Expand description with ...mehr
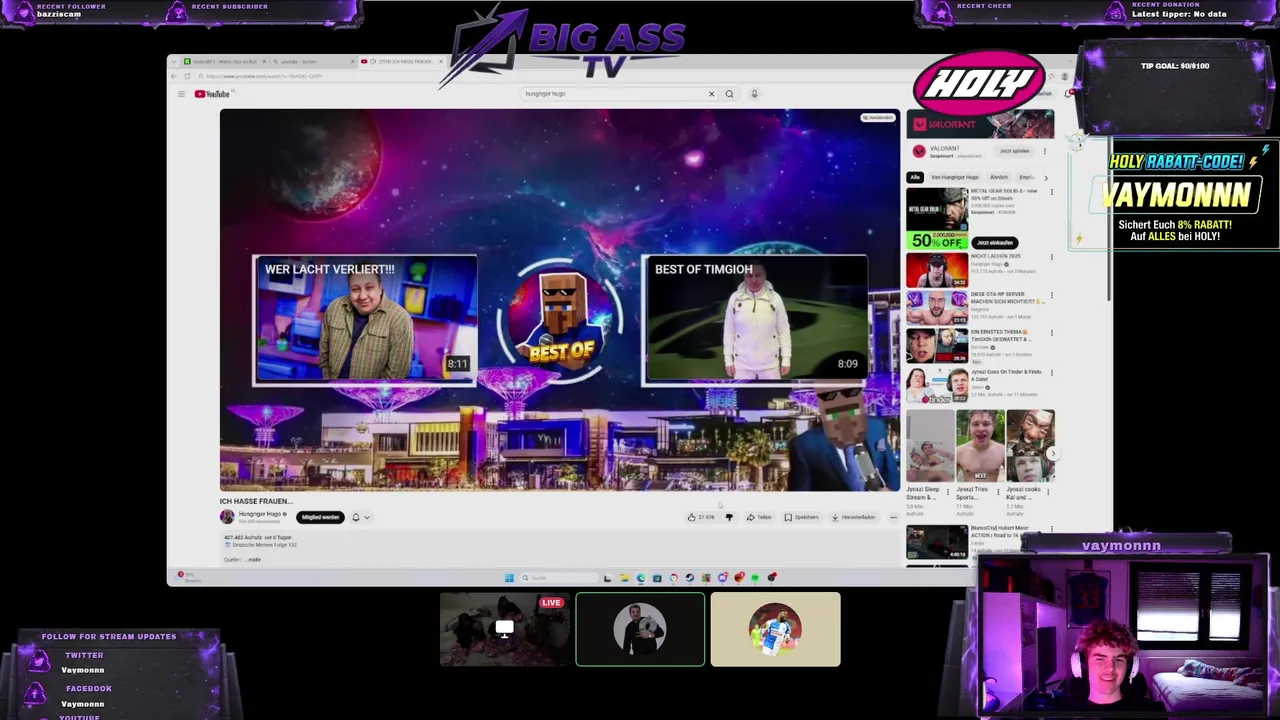Screen dimensions: 1280x720 (253, 559)
